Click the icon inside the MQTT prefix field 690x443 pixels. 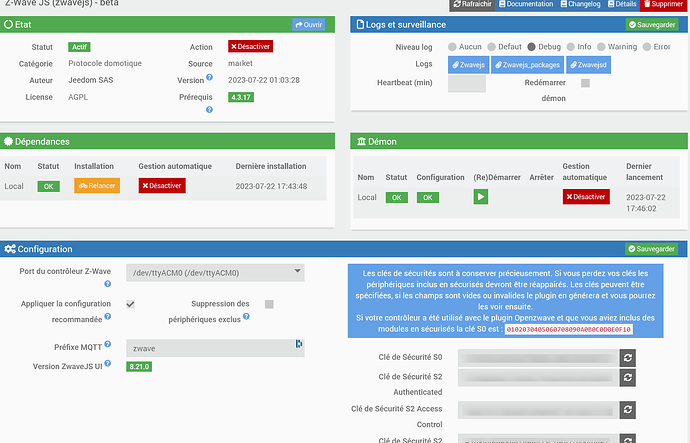(299, 344)
